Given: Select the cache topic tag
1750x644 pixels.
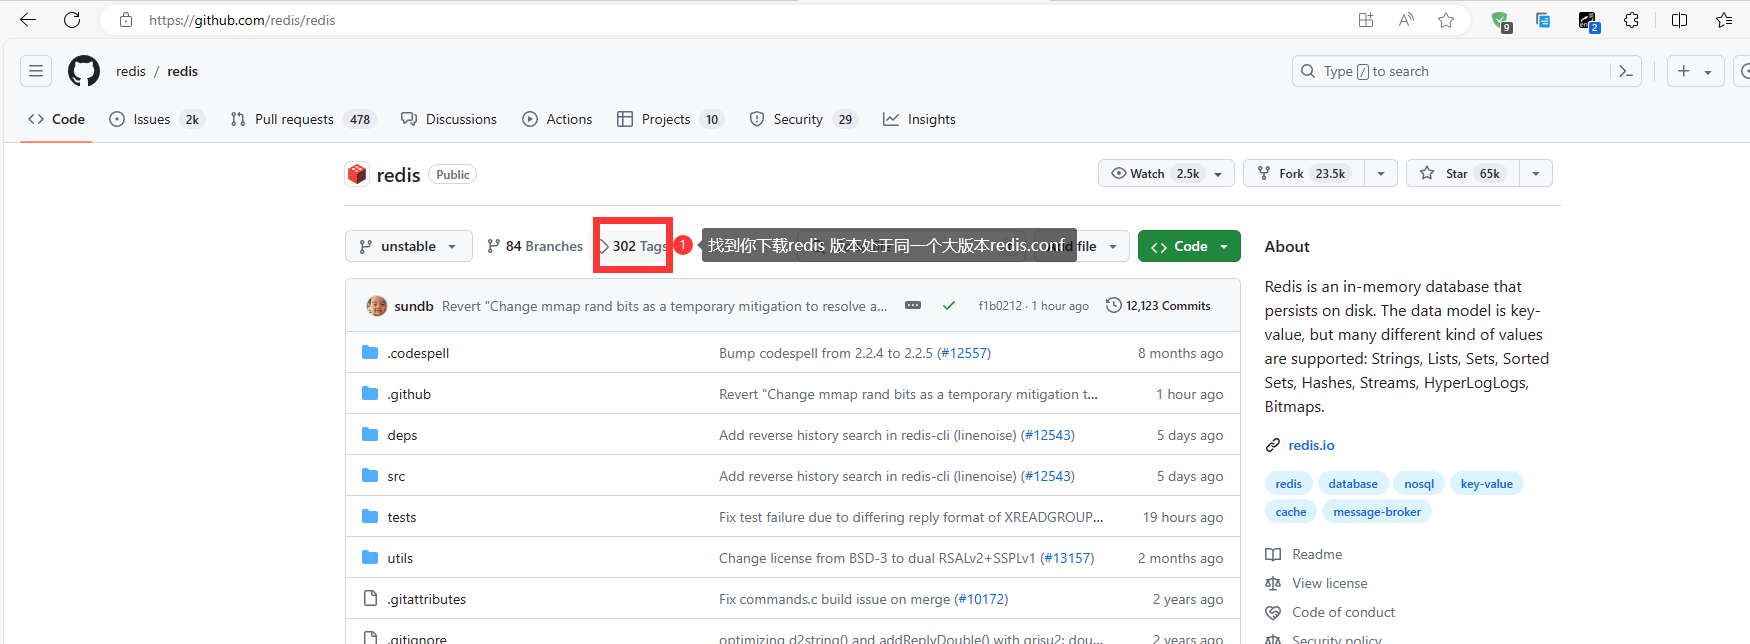Looking at the screenshot, I should coord(1291,512).
